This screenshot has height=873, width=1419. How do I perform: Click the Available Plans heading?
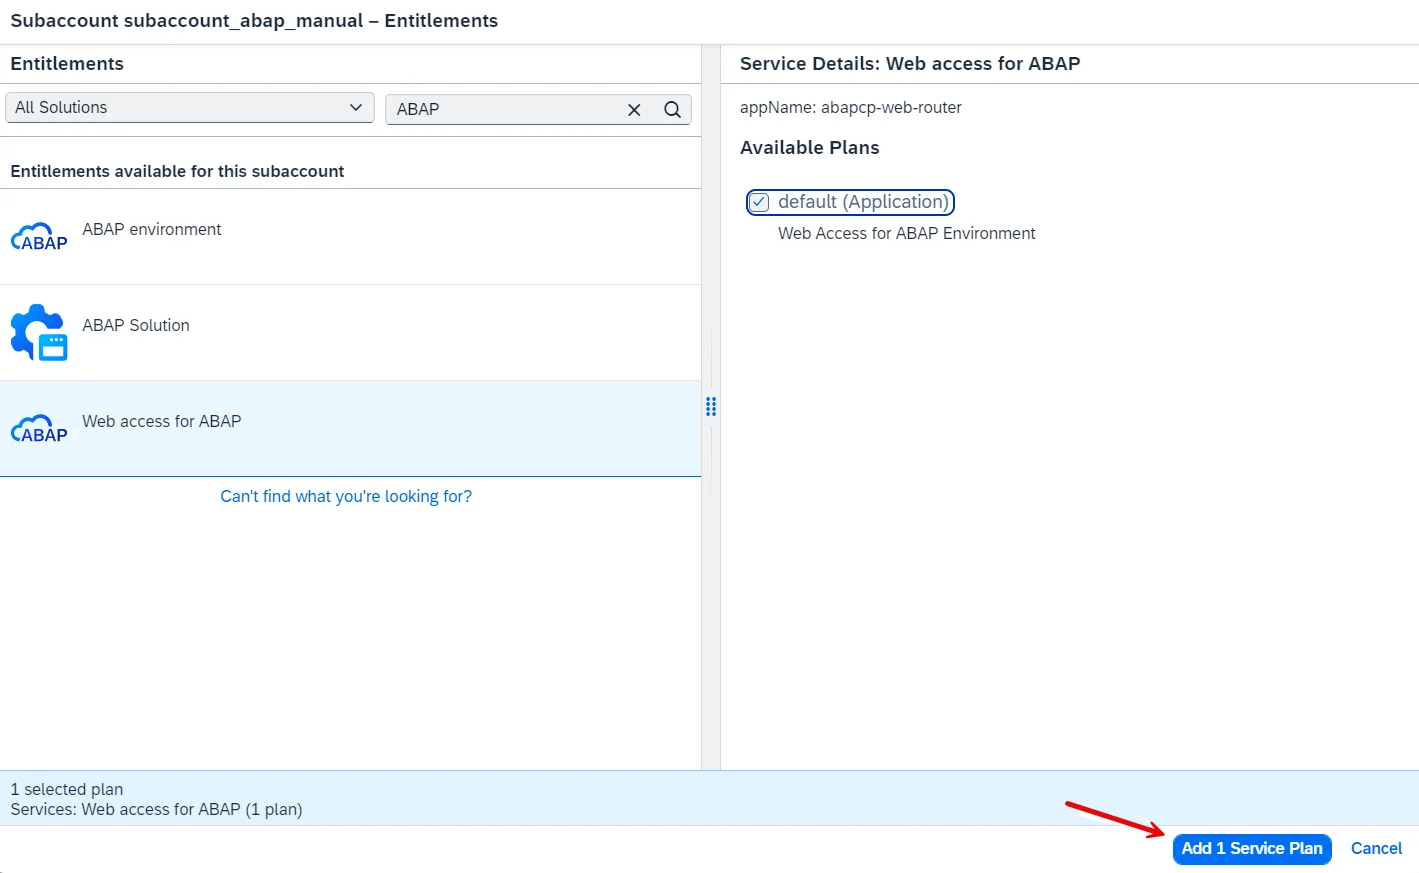(810, 147)
